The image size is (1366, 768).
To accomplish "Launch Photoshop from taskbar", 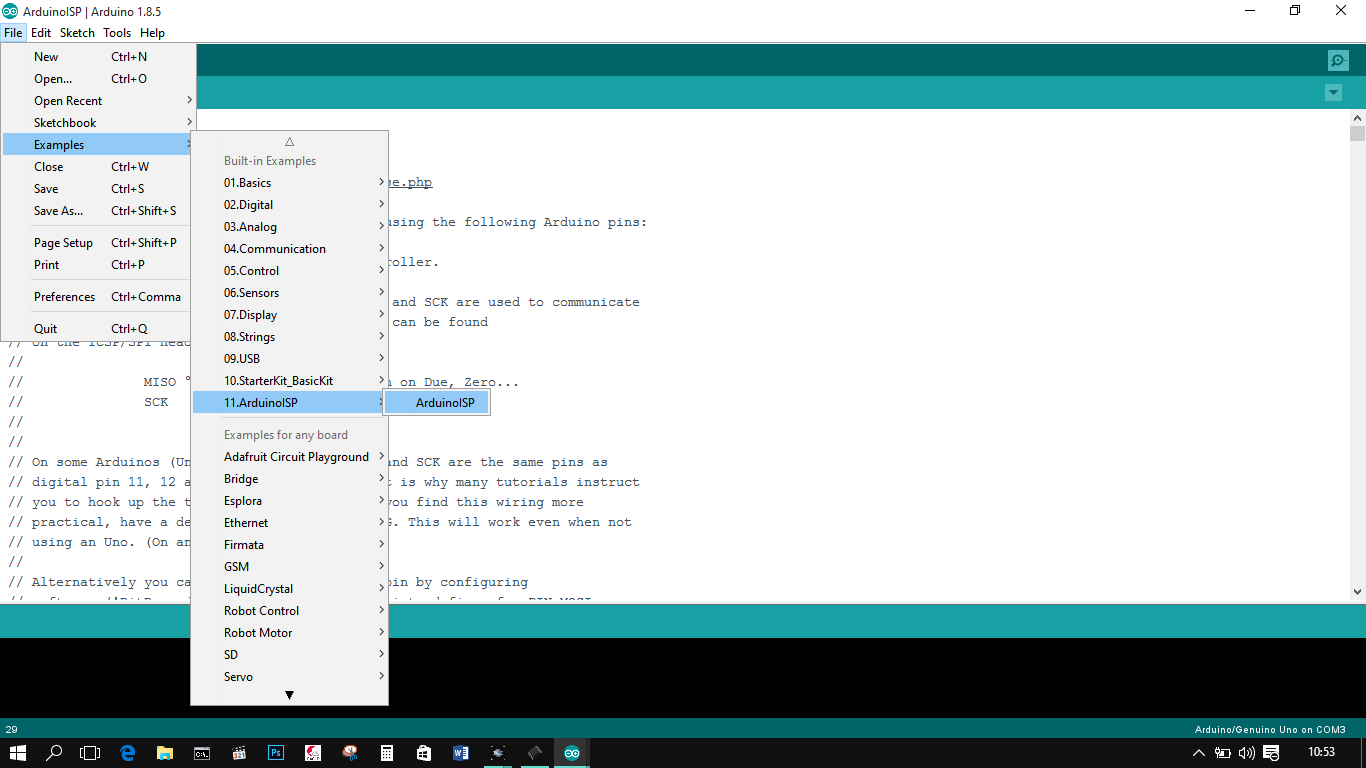I will tap(276, 752).
